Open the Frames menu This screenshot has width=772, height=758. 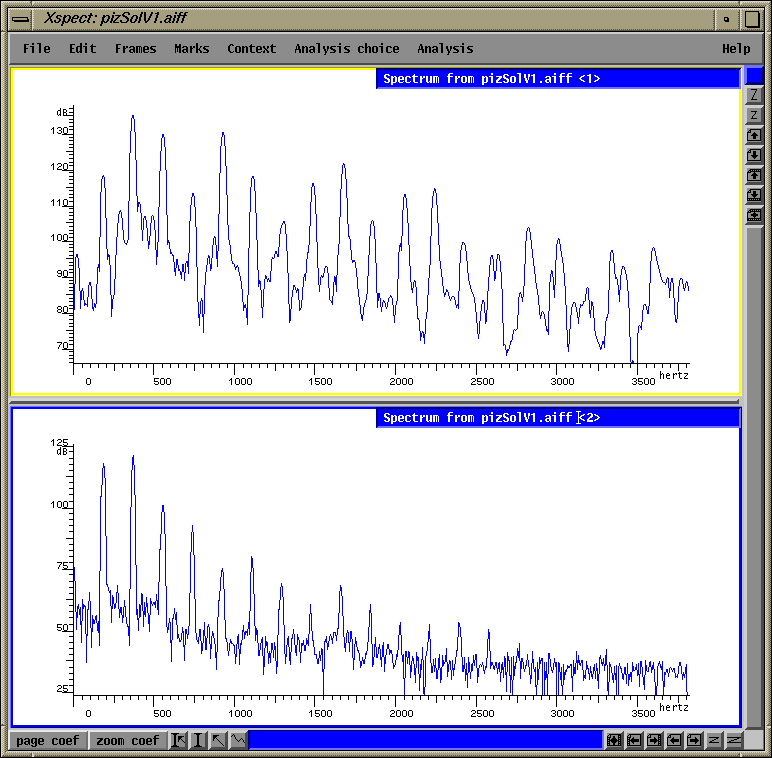[x=135, y=49]
